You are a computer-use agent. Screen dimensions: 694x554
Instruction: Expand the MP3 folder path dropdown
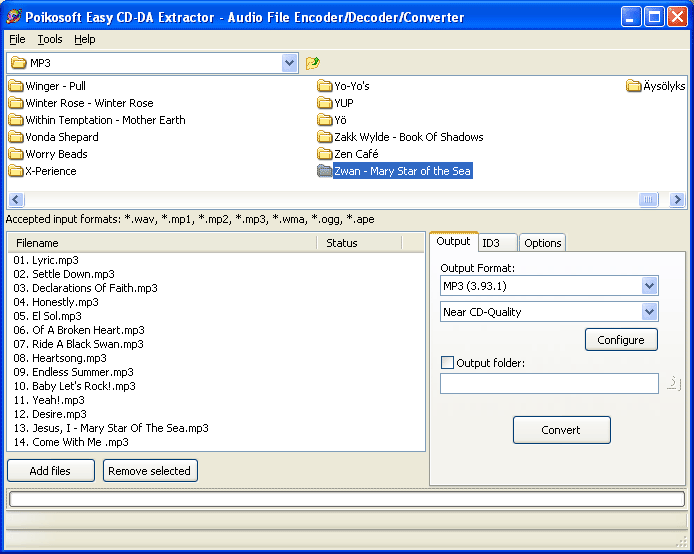[290, 63]
